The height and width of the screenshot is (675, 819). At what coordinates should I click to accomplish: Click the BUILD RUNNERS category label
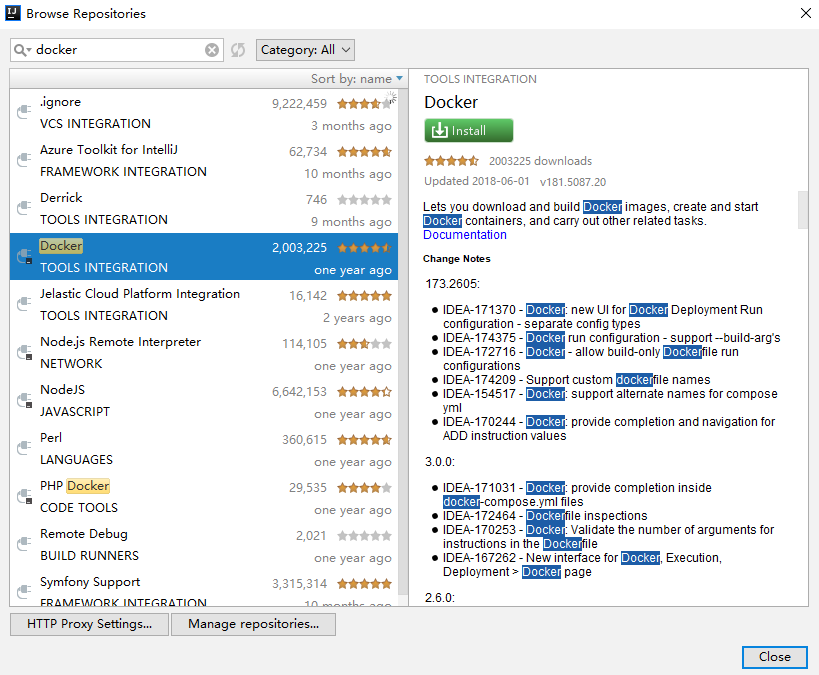pyautogui.click(x=89, y=556)
